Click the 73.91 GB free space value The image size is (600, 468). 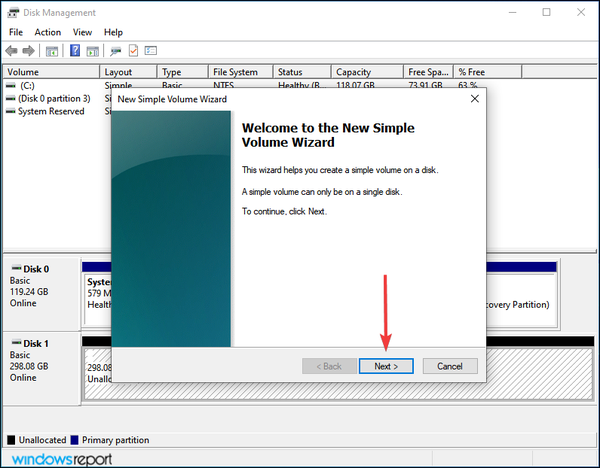(425, 85)
